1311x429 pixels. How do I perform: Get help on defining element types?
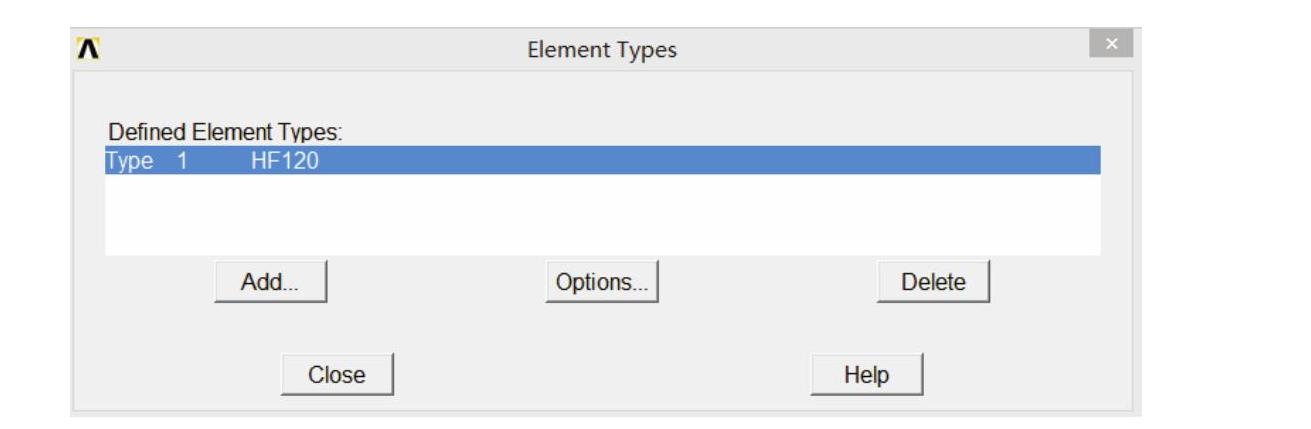[866, 375]
